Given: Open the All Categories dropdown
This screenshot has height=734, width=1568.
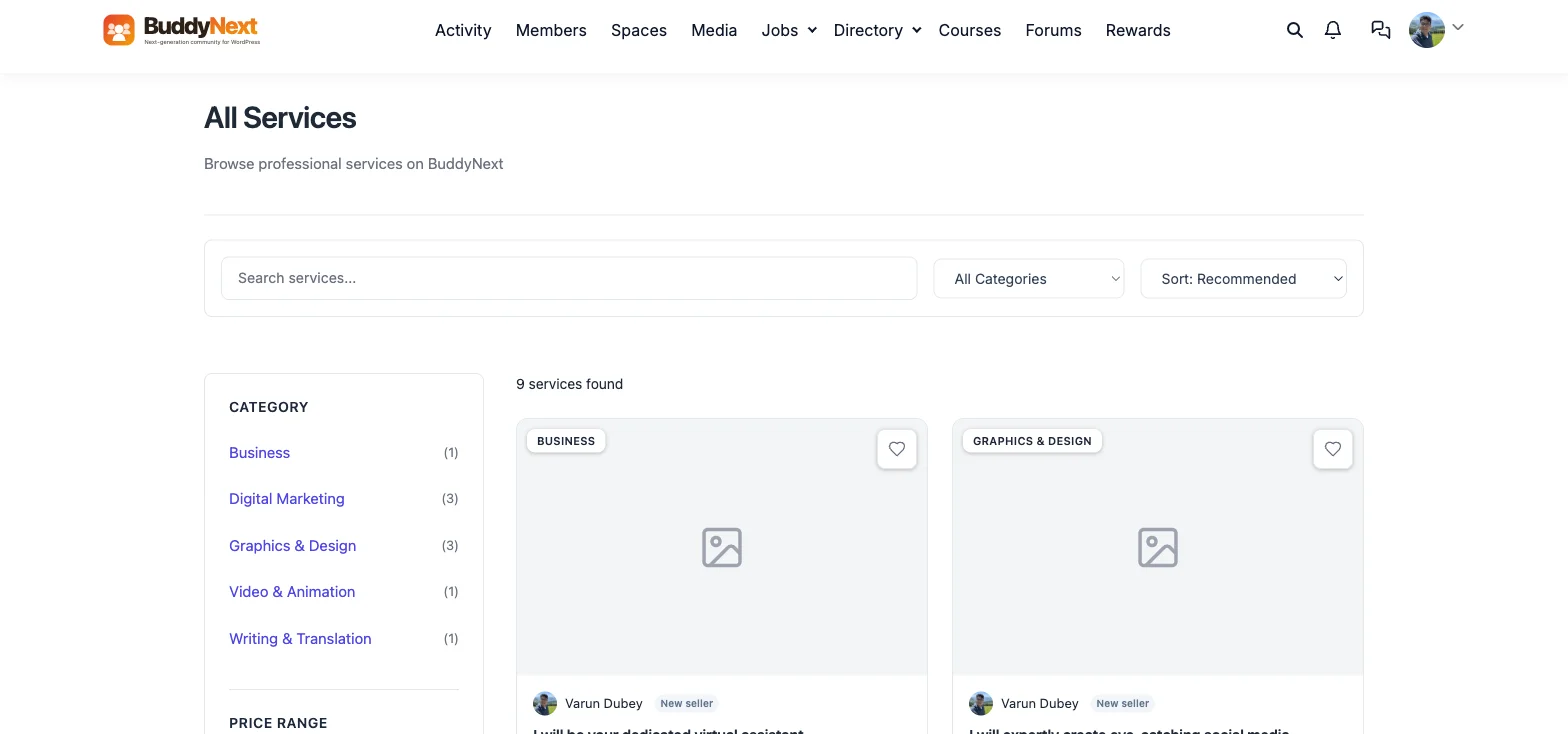Looking at the screenshot, I should pyautogui.click(x=1029, y=279).
